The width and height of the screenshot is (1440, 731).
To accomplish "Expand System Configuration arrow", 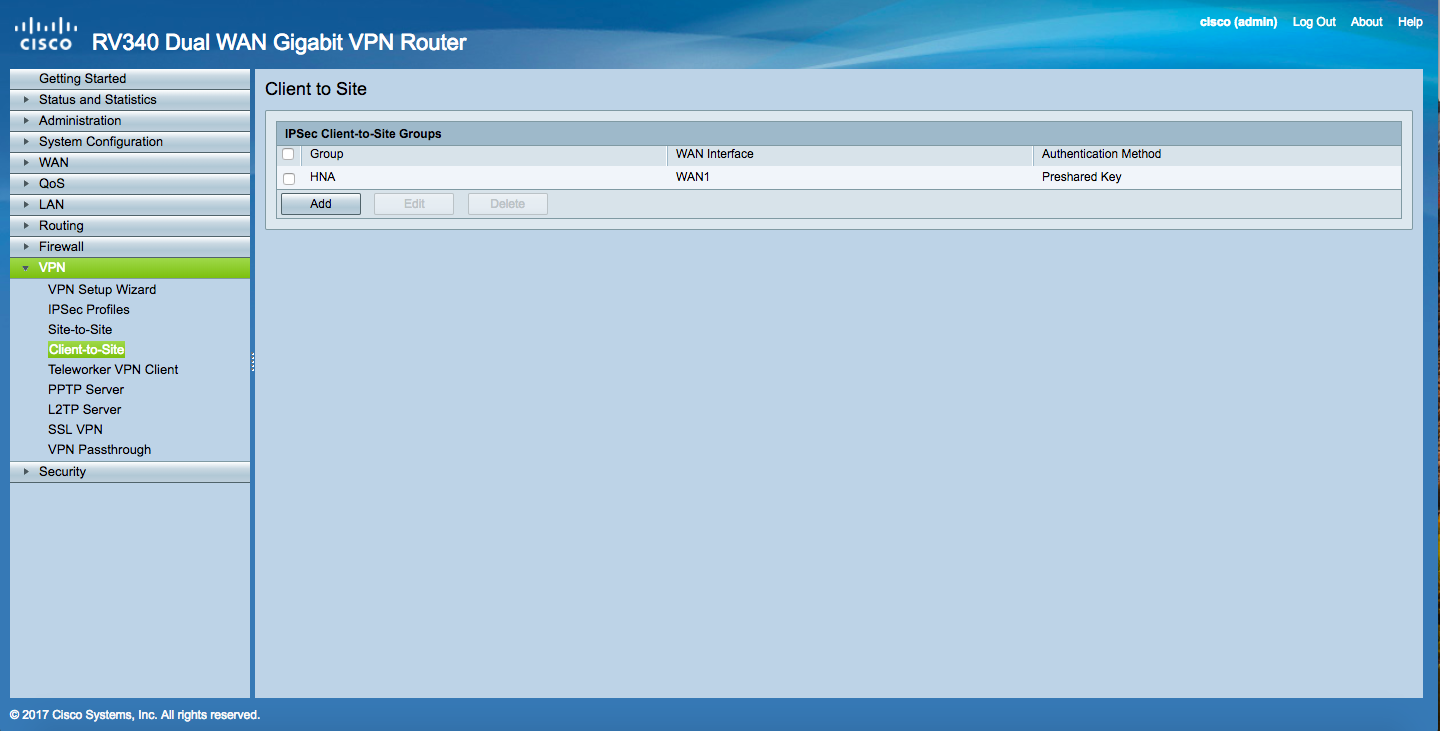I will pyautogui.click(x=26, y=142).
